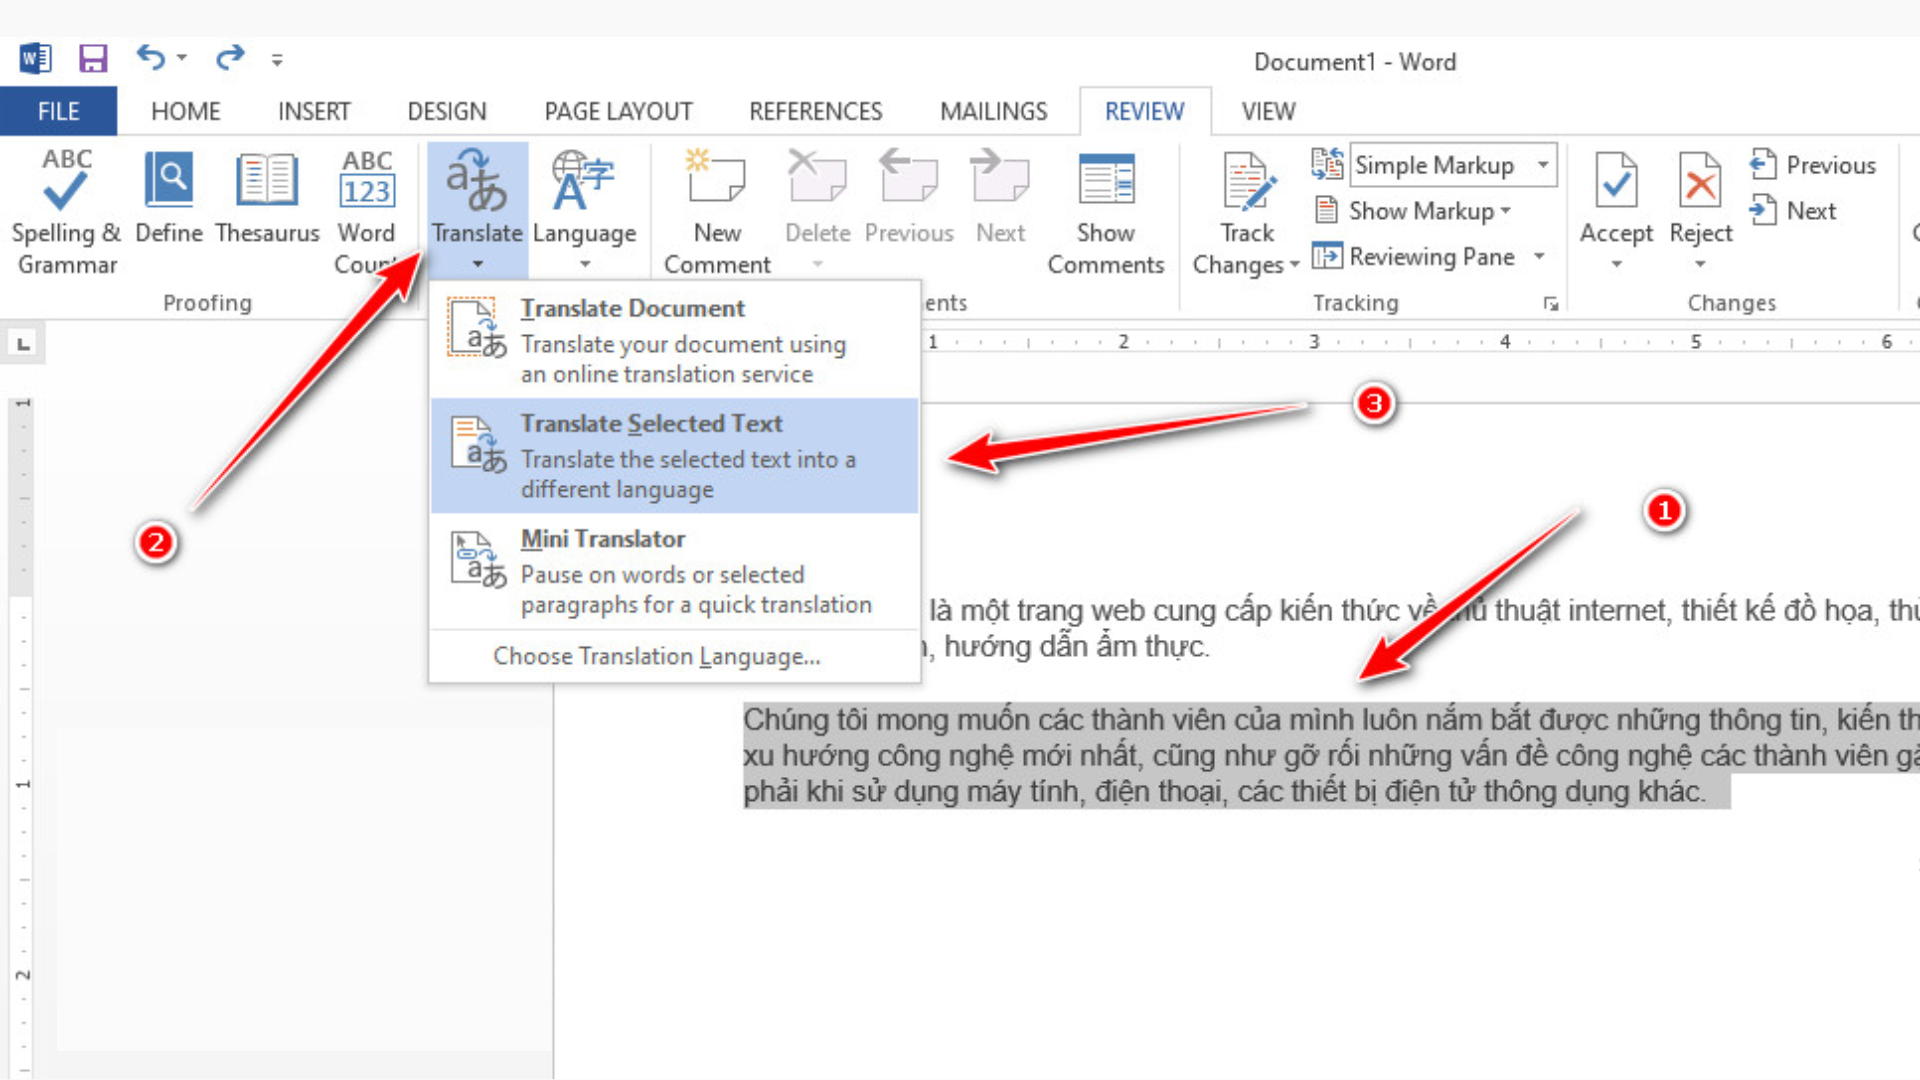Open the Simple Markup dropdown

tap(1543, 165)
